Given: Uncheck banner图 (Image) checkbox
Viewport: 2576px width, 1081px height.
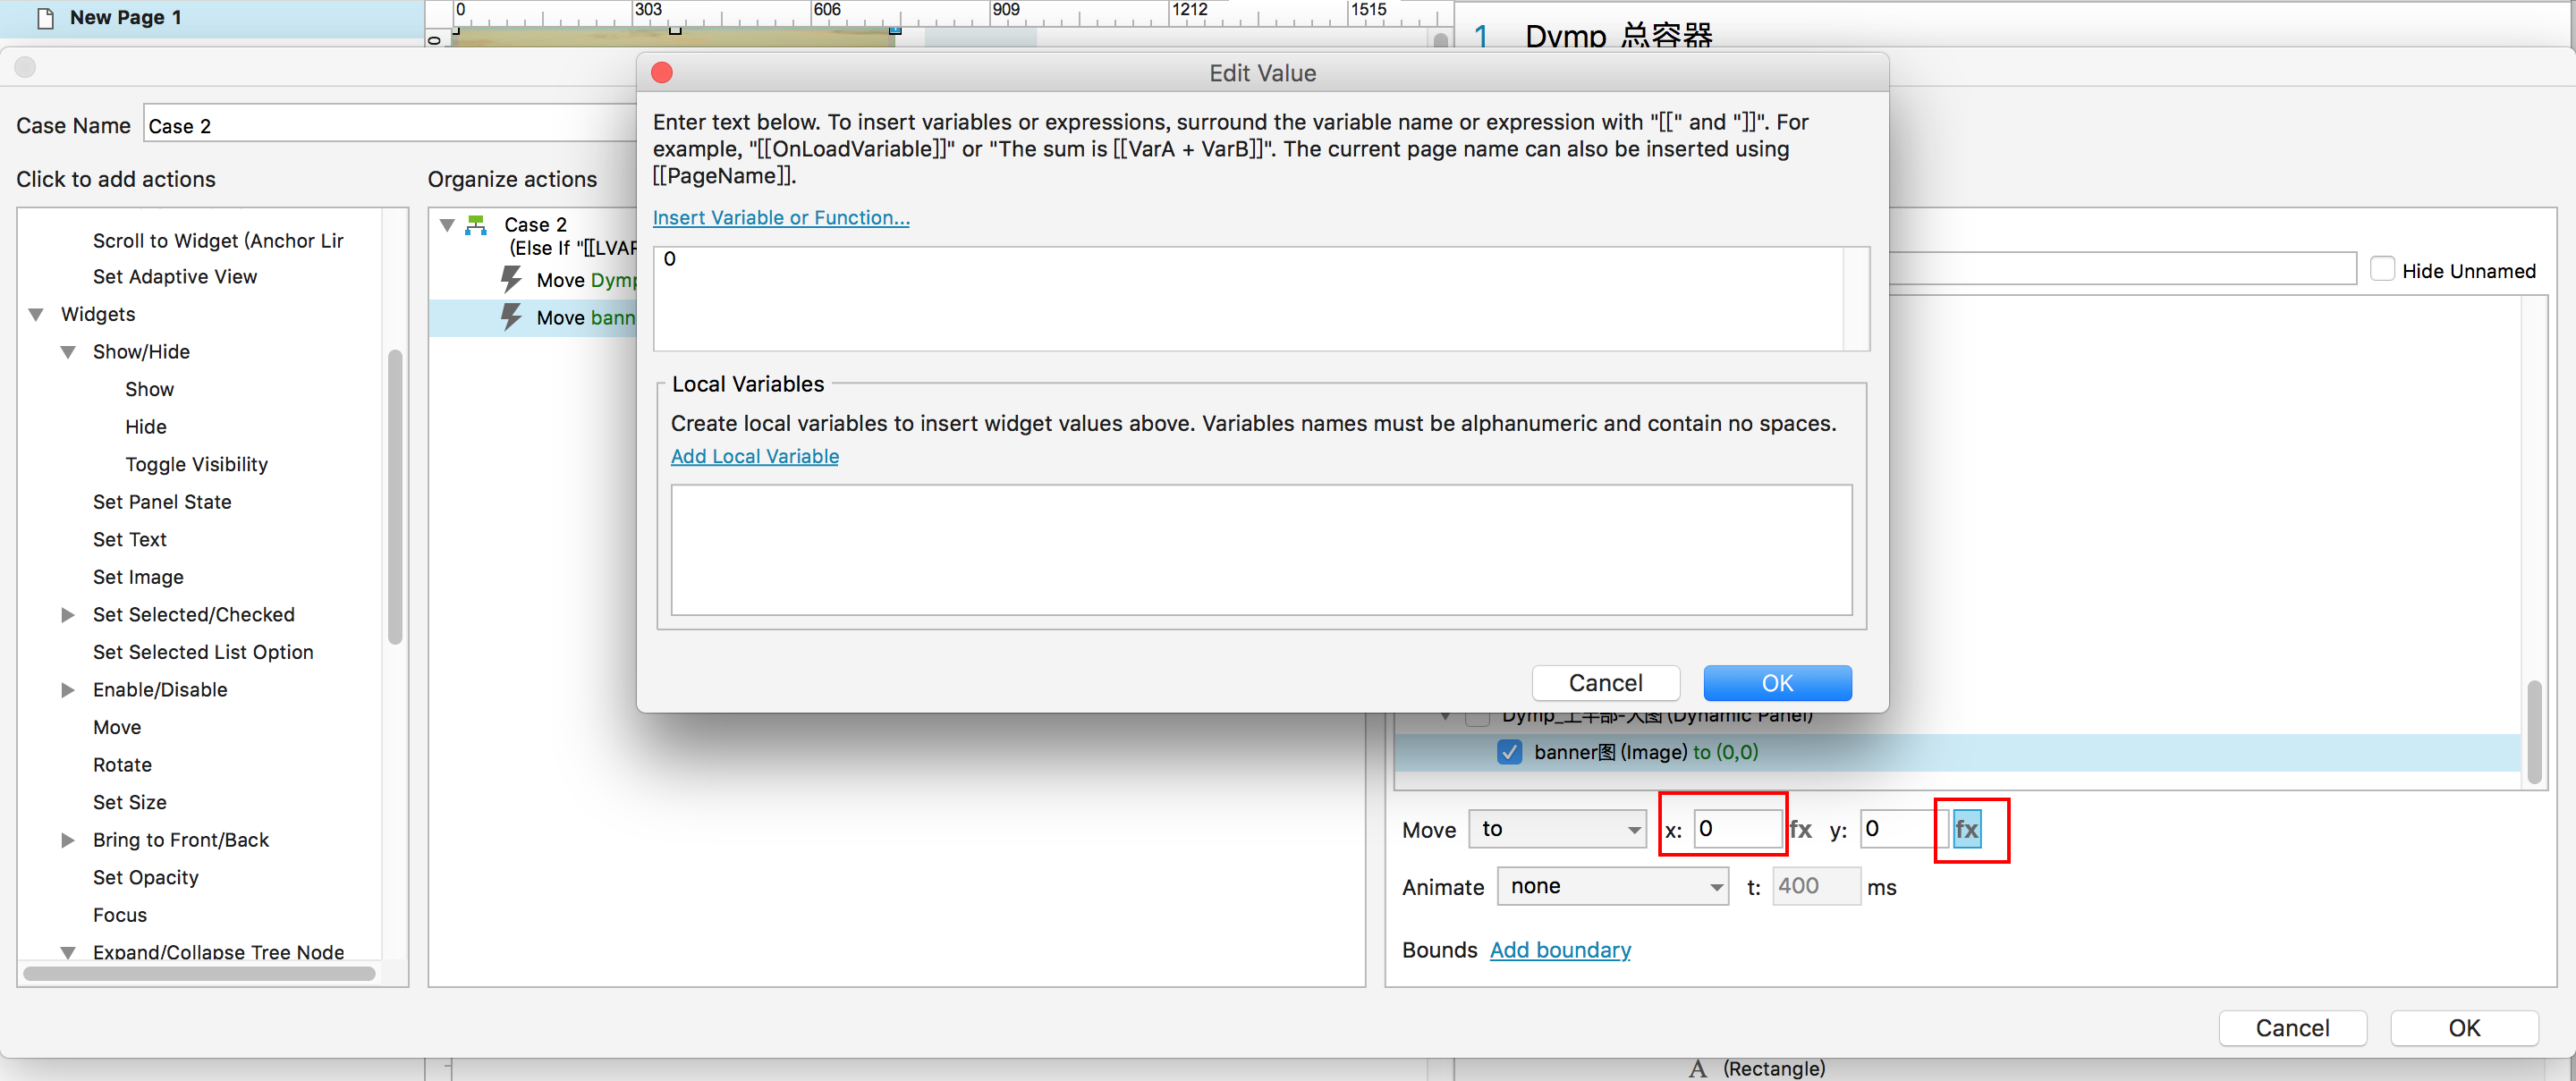Looking at the screenshot, I should click(1509, 752).
